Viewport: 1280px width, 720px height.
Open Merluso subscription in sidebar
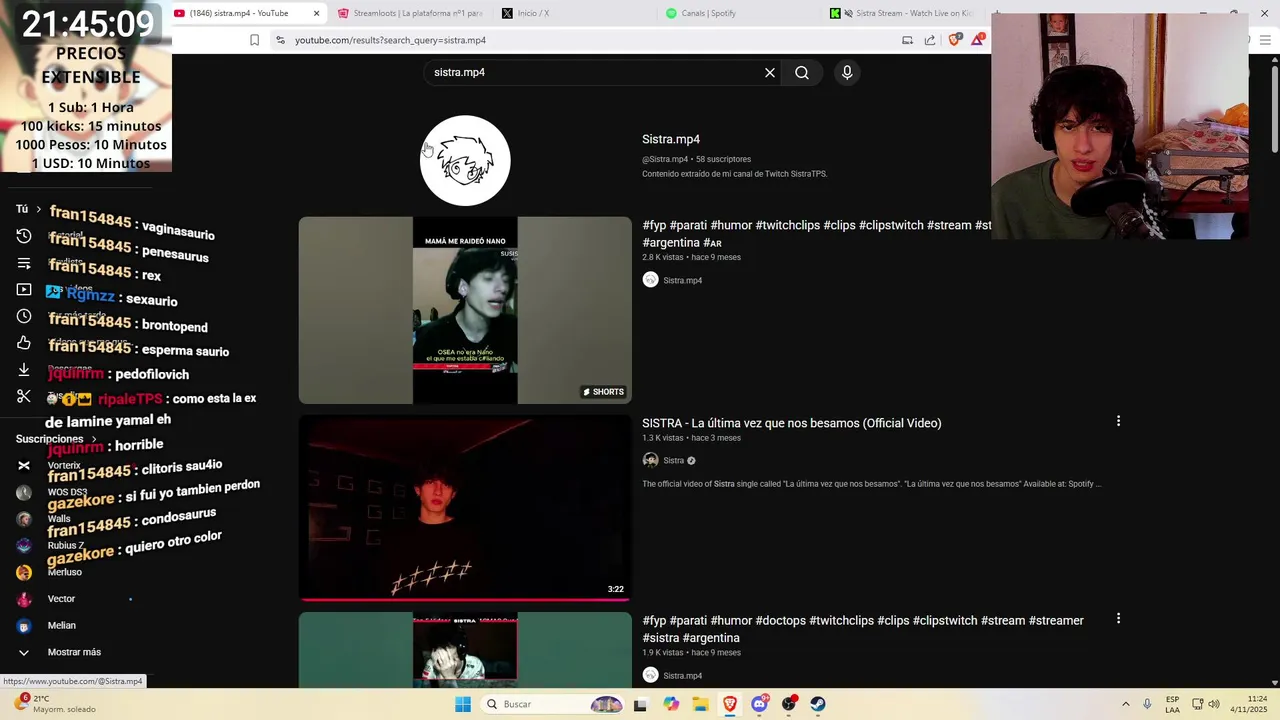pyautogui.click(x=65, y=572)
